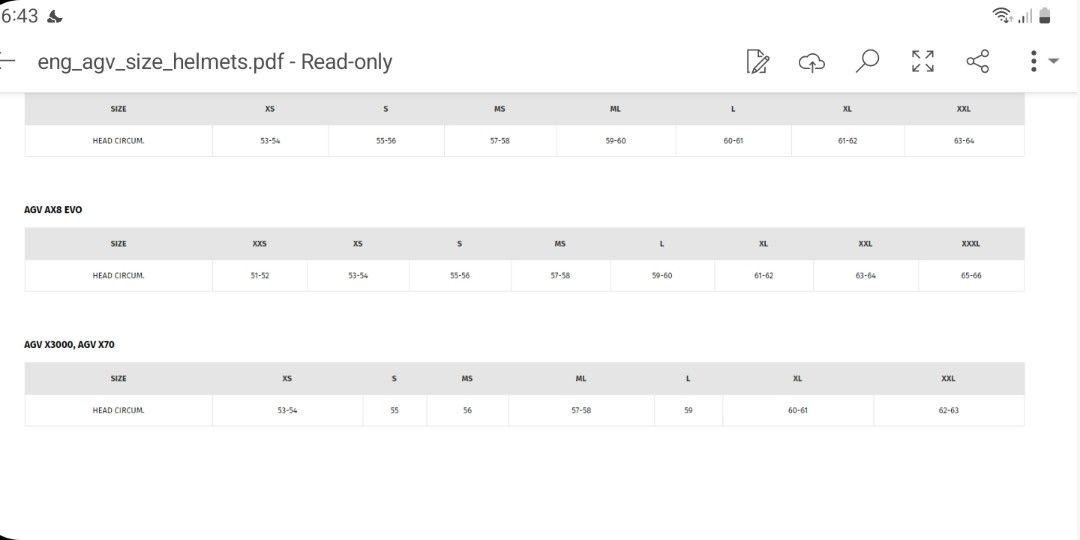
Task: Tap the signal strength bars icon
Action: [x=1026, y=16]
